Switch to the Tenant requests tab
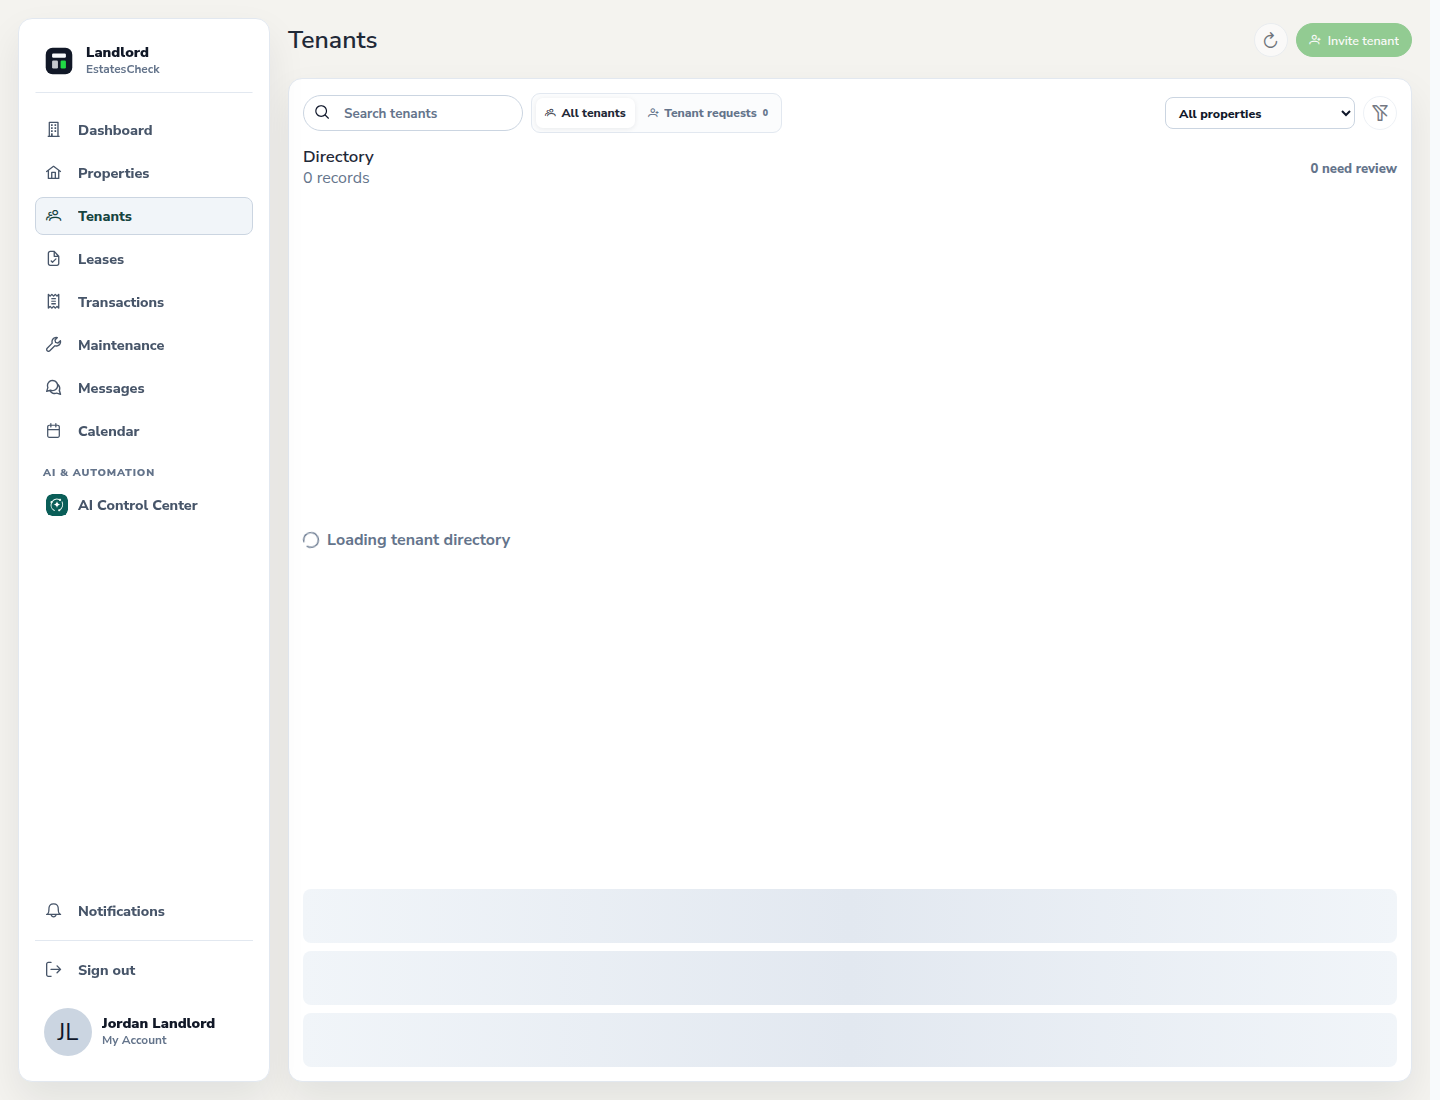Viewport: 1440px width, 1100px height. click(708, 113)
